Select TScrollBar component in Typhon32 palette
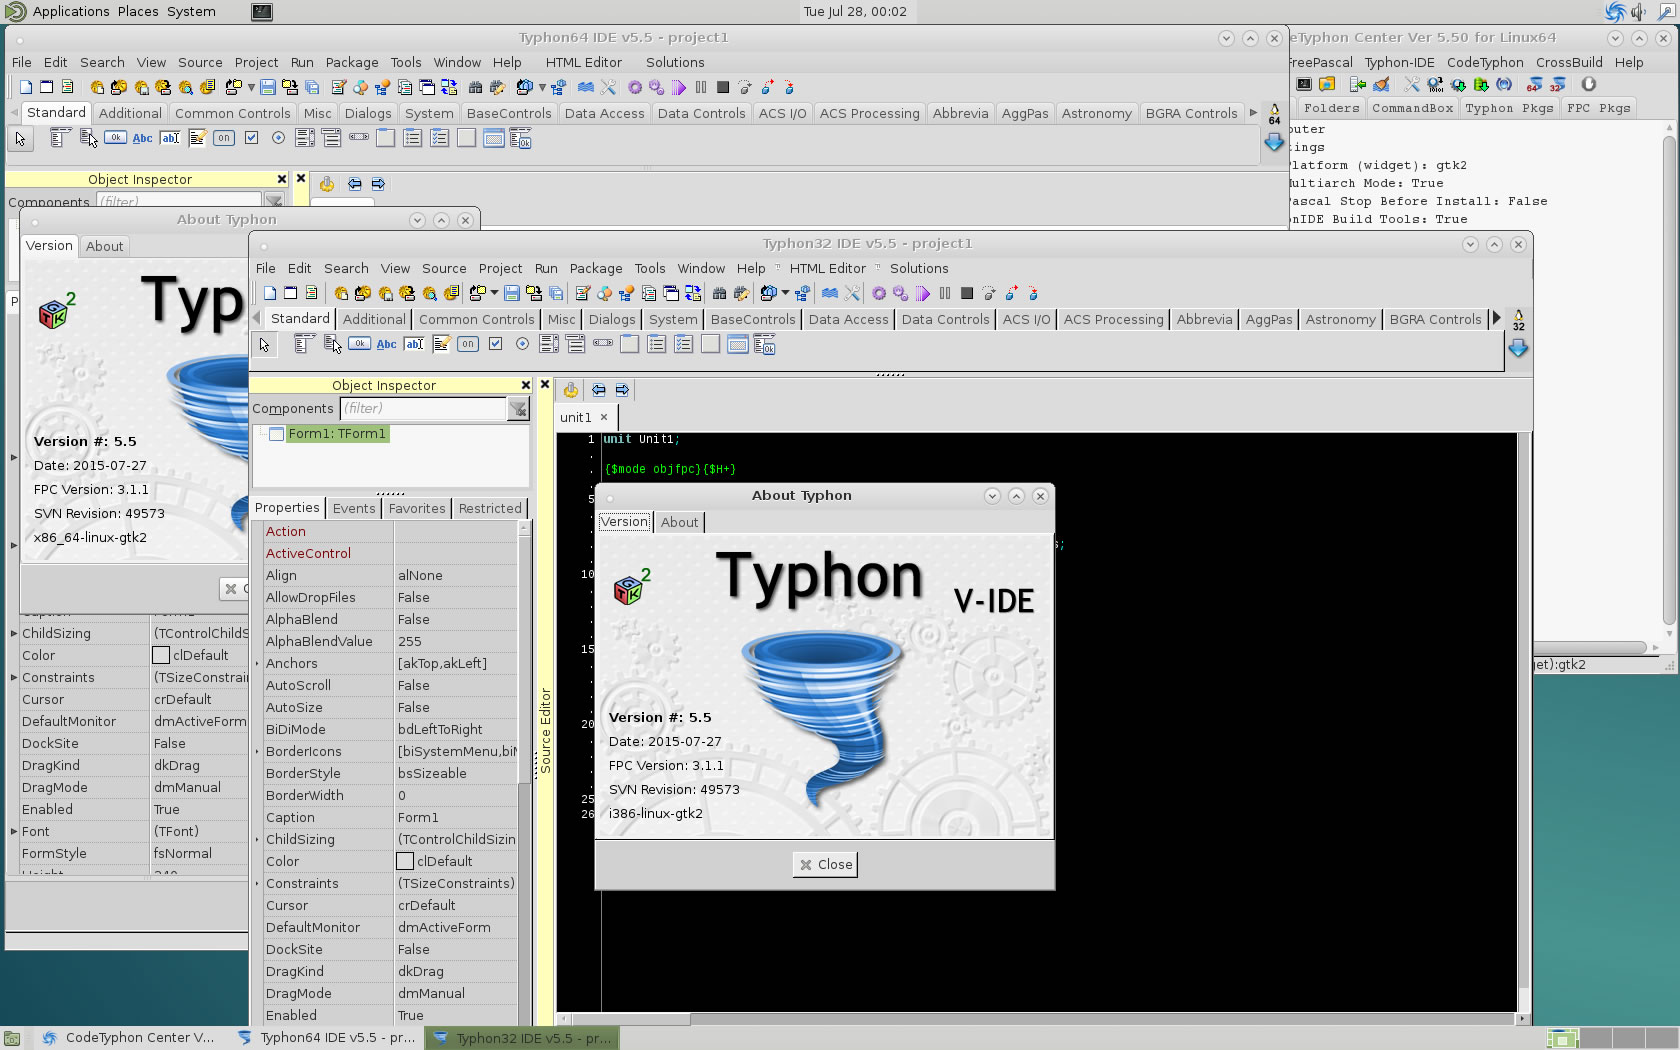1680x1050 pixels. pos(603,343)
